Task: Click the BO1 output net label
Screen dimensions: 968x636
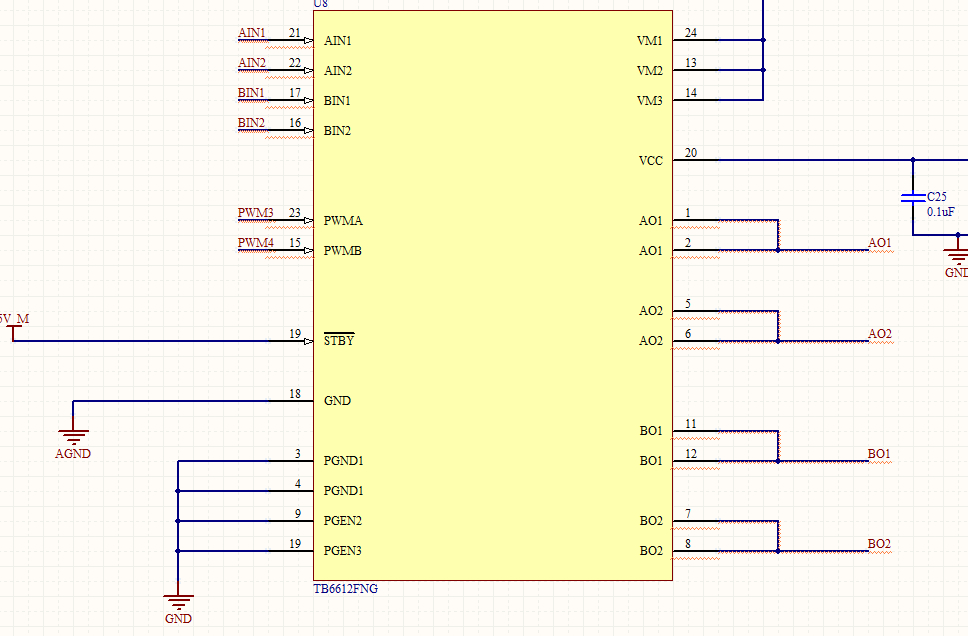Action: 879,454
